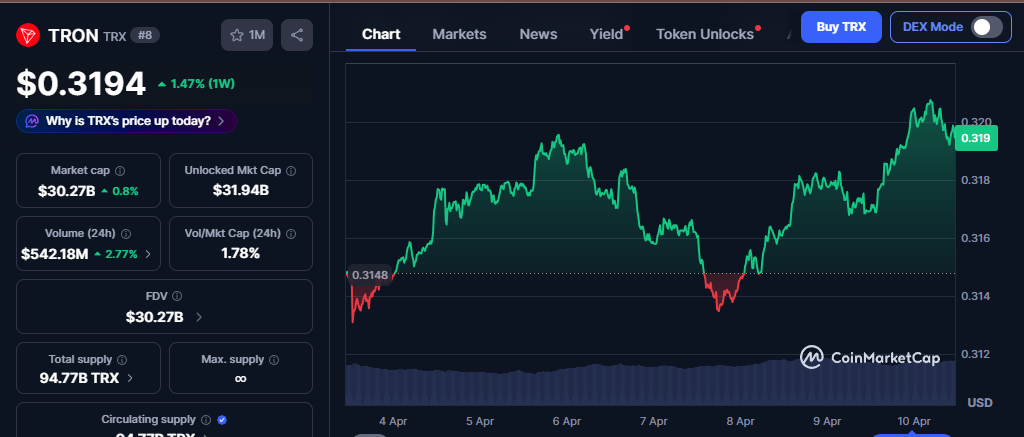
Task: Click Market cap info icon
Action: [120, 171]
